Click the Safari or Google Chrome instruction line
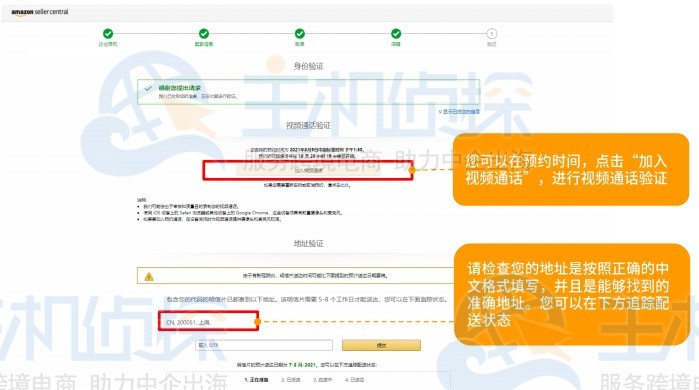This screenshot has height=390, width=699. [x=243, y=213]
